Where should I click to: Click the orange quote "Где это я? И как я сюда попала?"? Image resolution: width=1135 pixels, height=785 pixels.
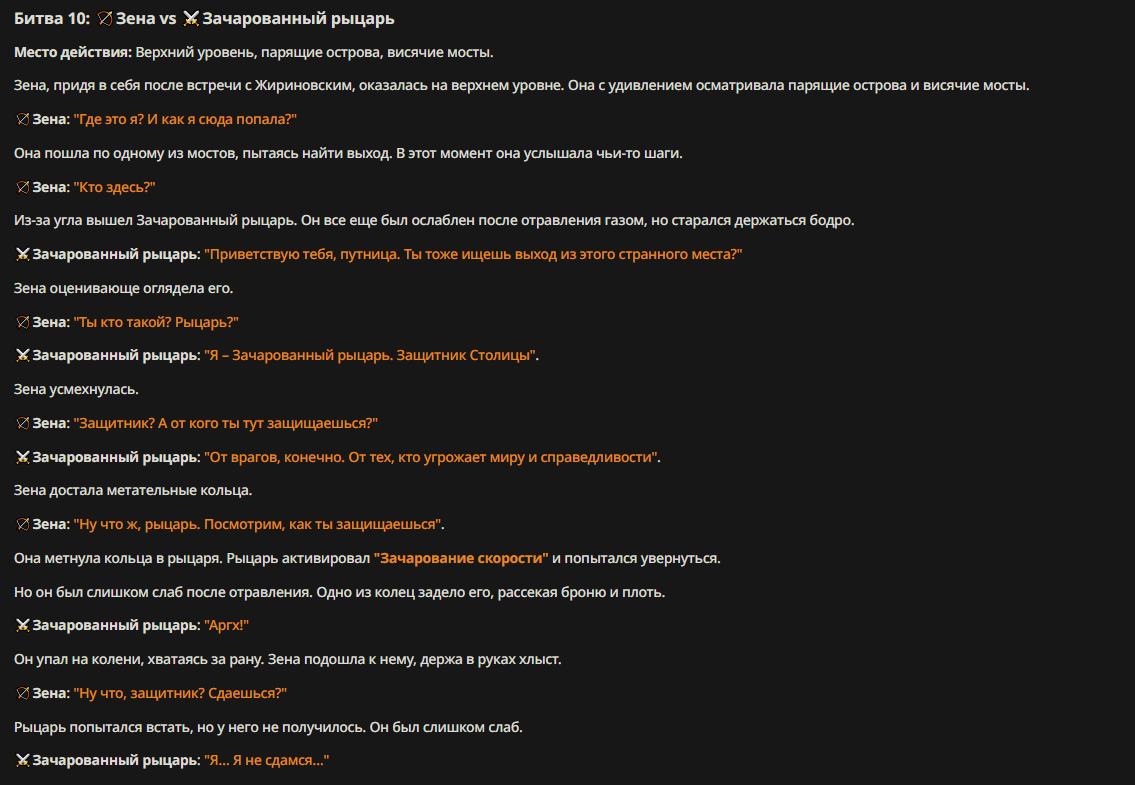click(x=185, y=119)
